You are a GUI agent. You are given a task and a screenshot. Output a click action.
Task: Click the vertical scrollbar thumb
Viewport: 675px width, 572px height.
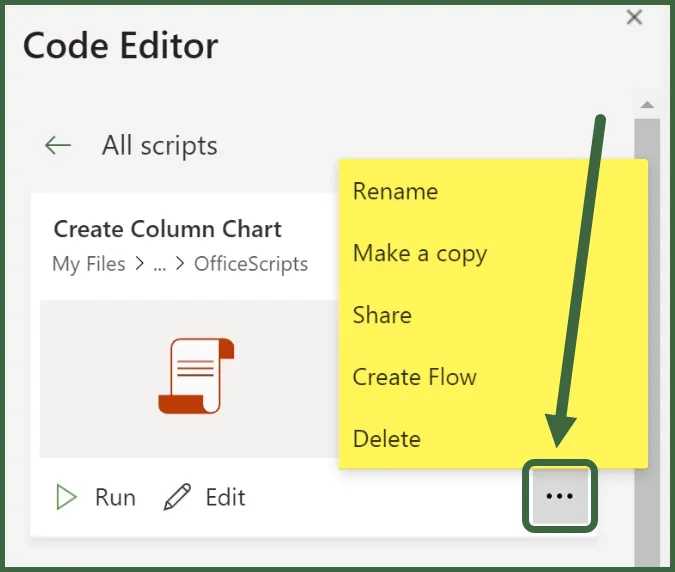point(647,330)
